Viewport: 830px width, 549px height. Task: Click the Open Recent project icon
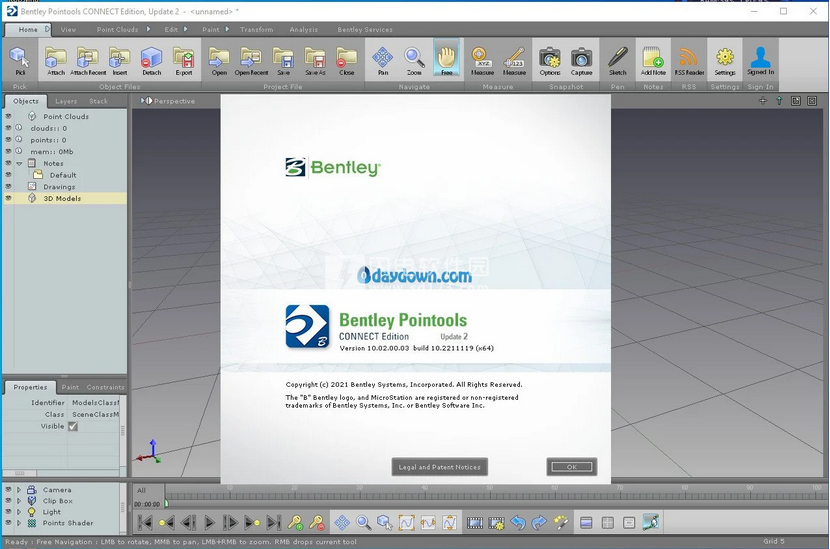pos(251,60)
